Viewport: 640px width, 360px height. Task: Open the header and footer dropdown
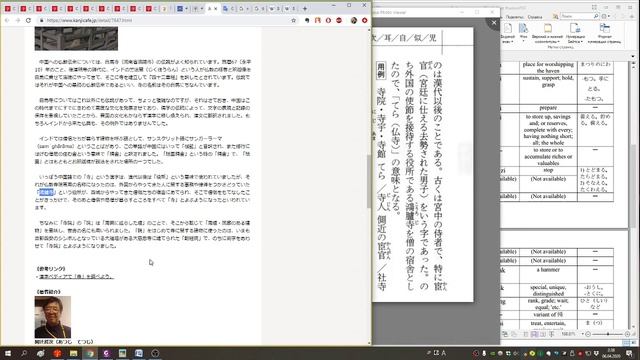pyautogui.click(x=547, y=33)
